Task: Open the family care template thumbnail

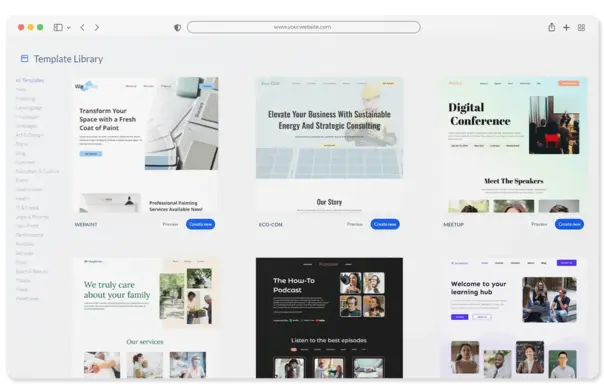Action: pos(145,318)
